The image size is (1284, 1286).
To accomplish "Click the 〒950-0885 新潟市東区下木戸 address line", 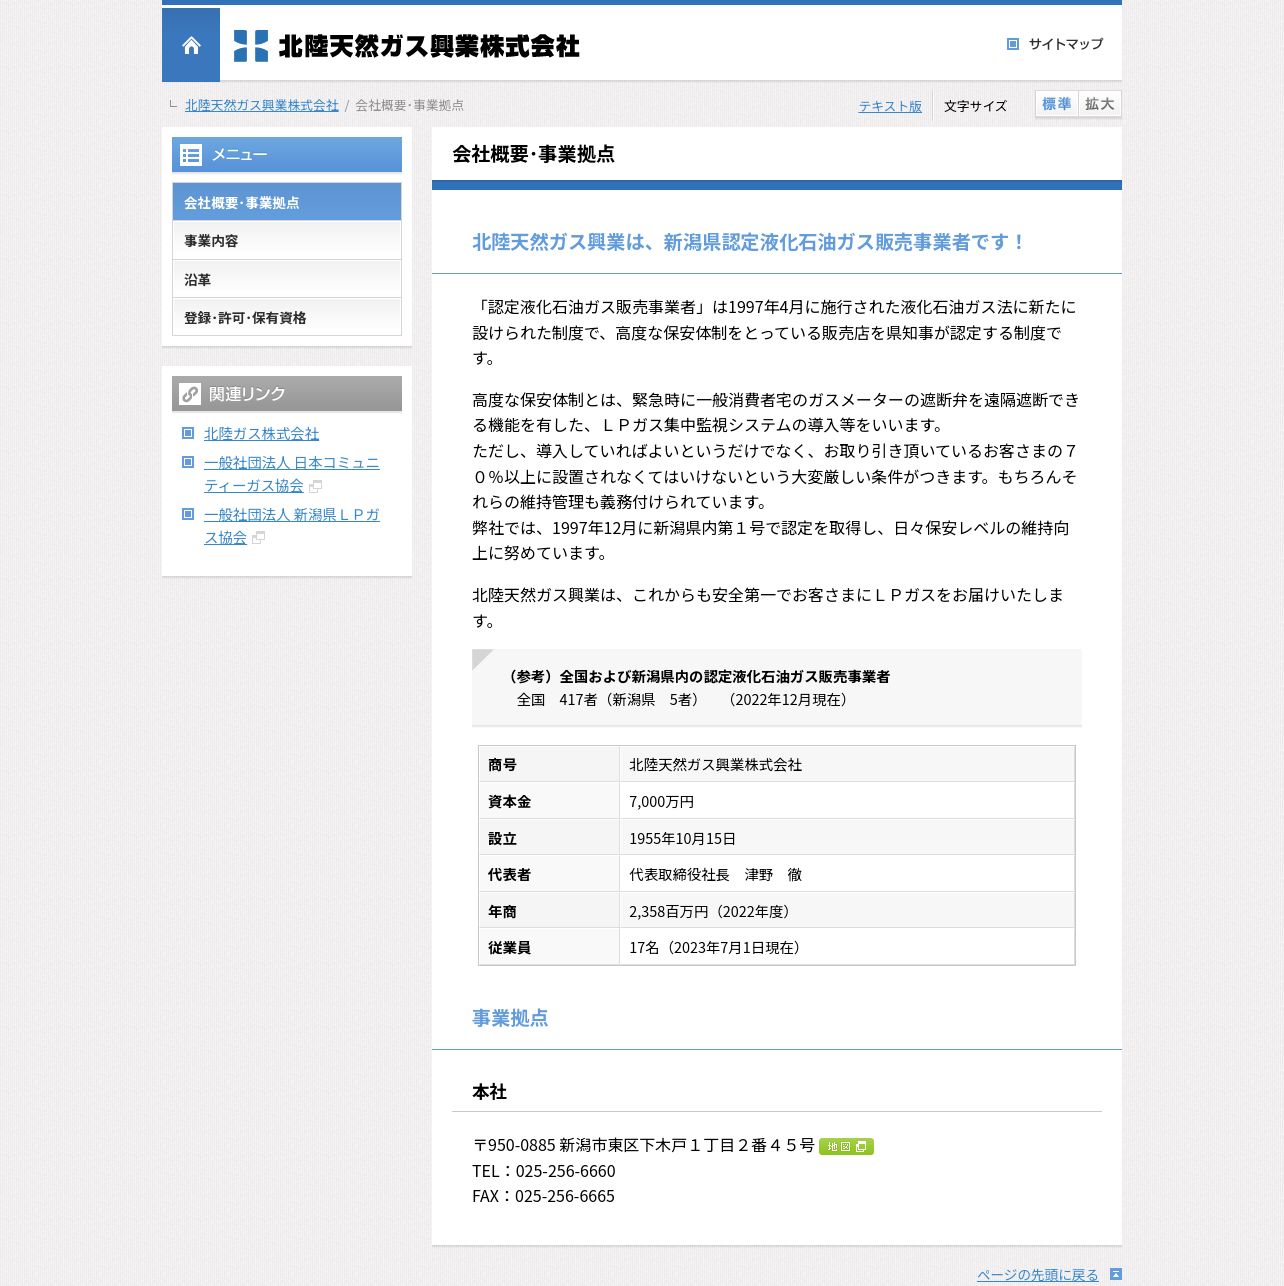I will [x=643, y=1146].
